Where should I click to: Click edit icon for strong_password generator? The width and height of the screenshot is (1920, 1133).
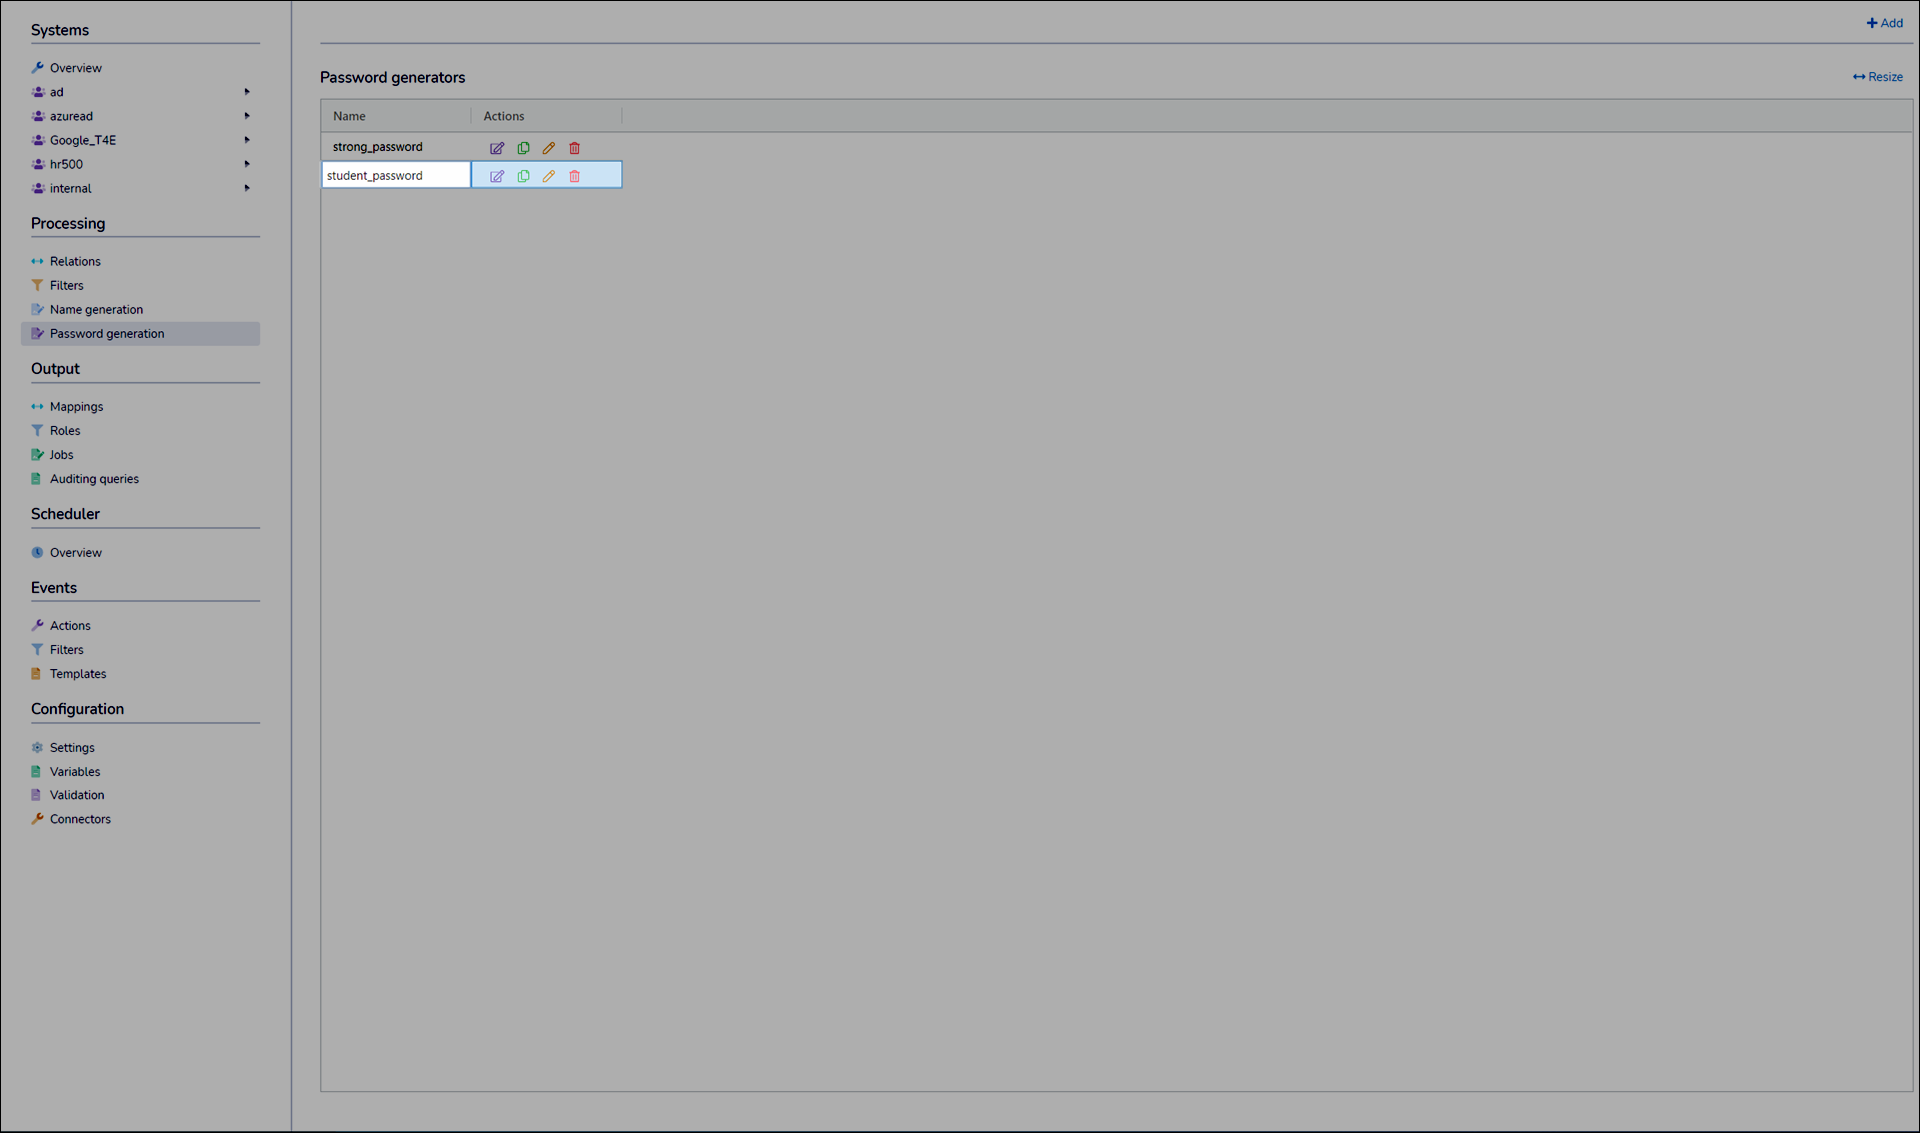pos(497,148)
